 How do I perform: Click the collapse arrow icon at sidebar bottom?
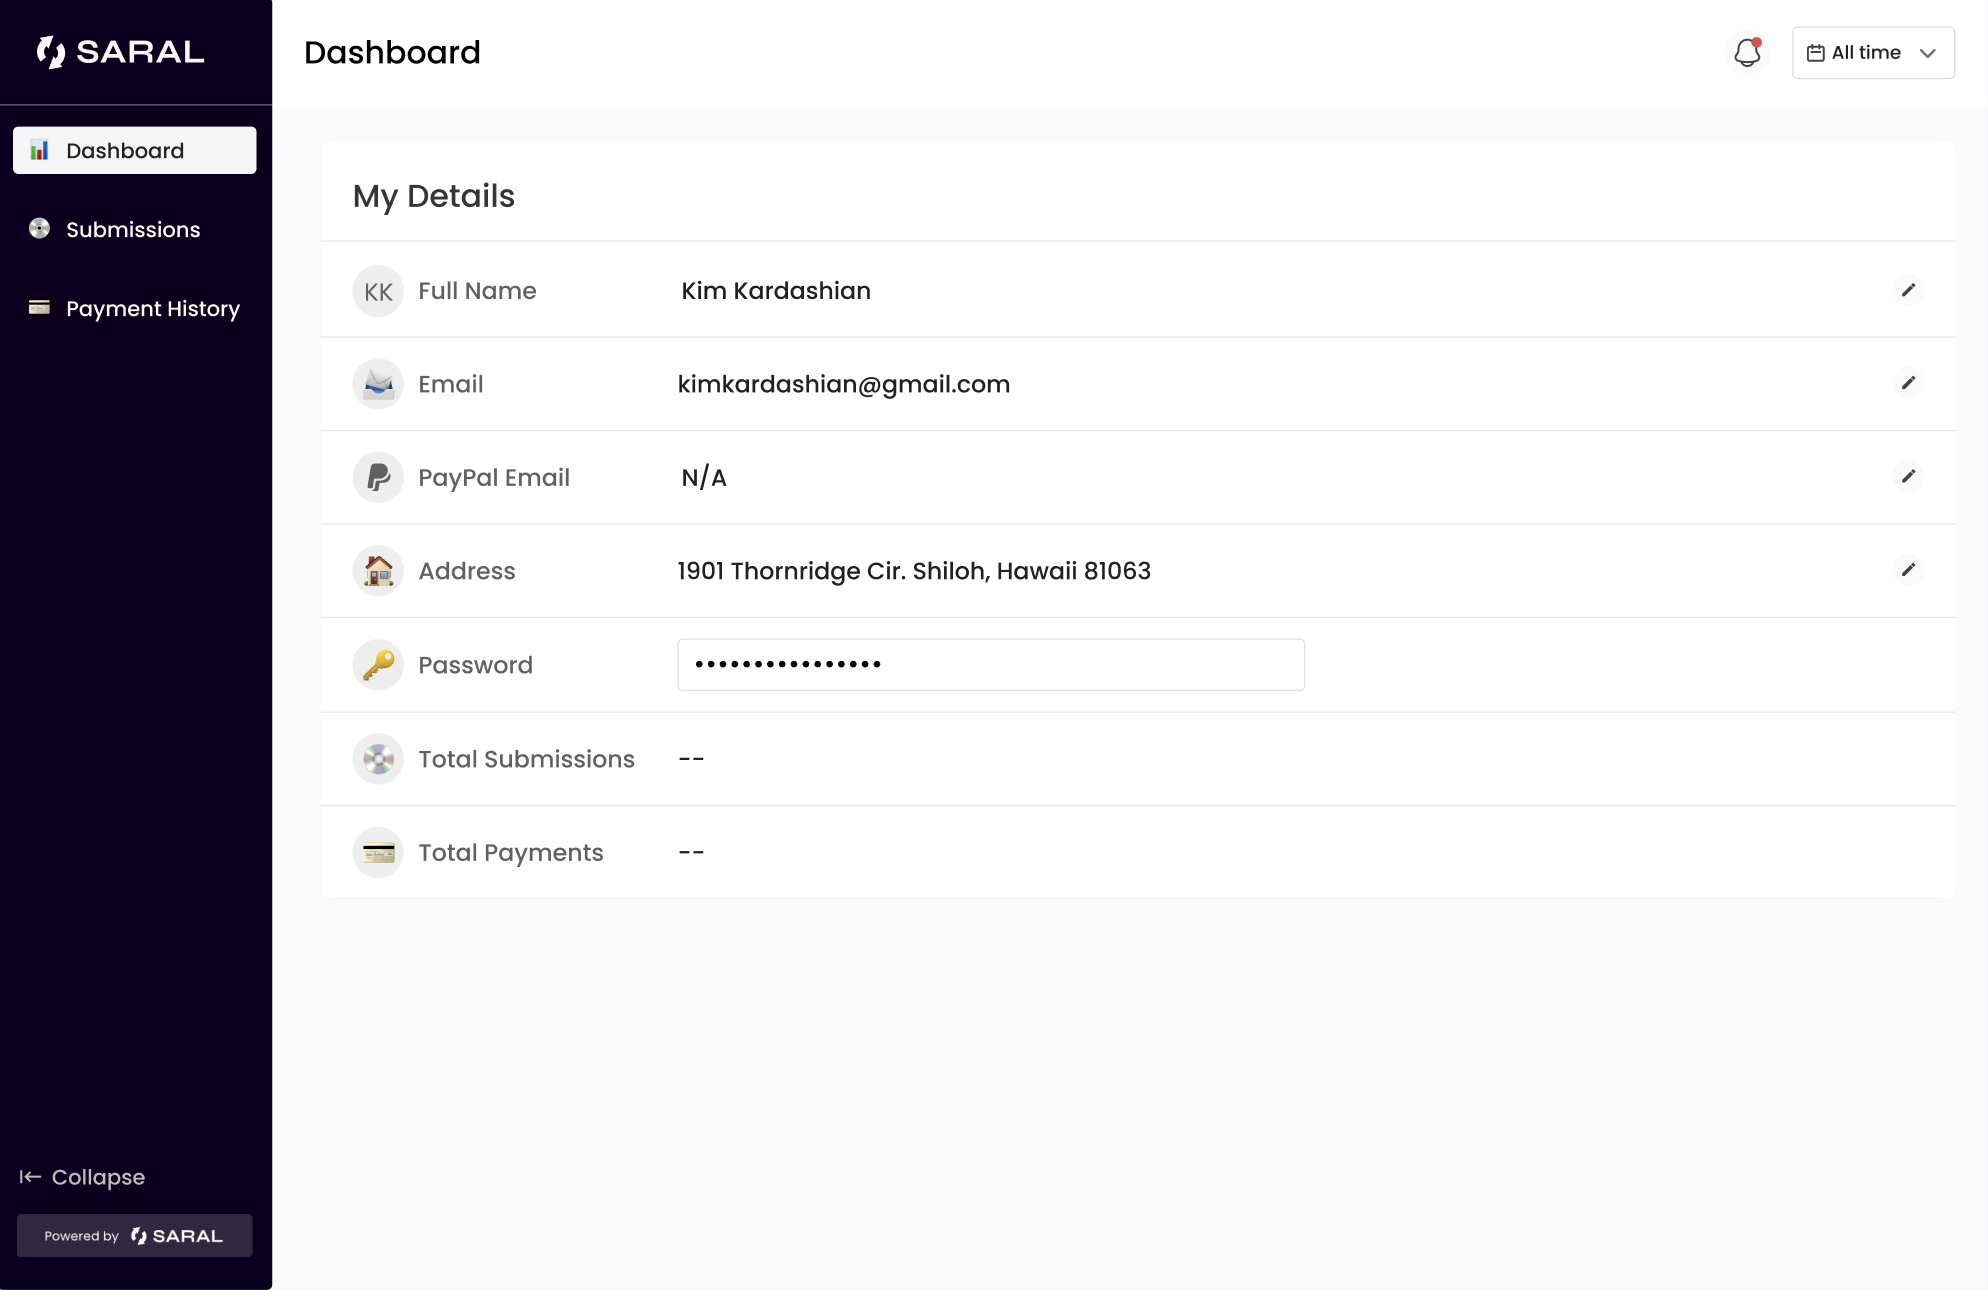tap(30, 1177)
